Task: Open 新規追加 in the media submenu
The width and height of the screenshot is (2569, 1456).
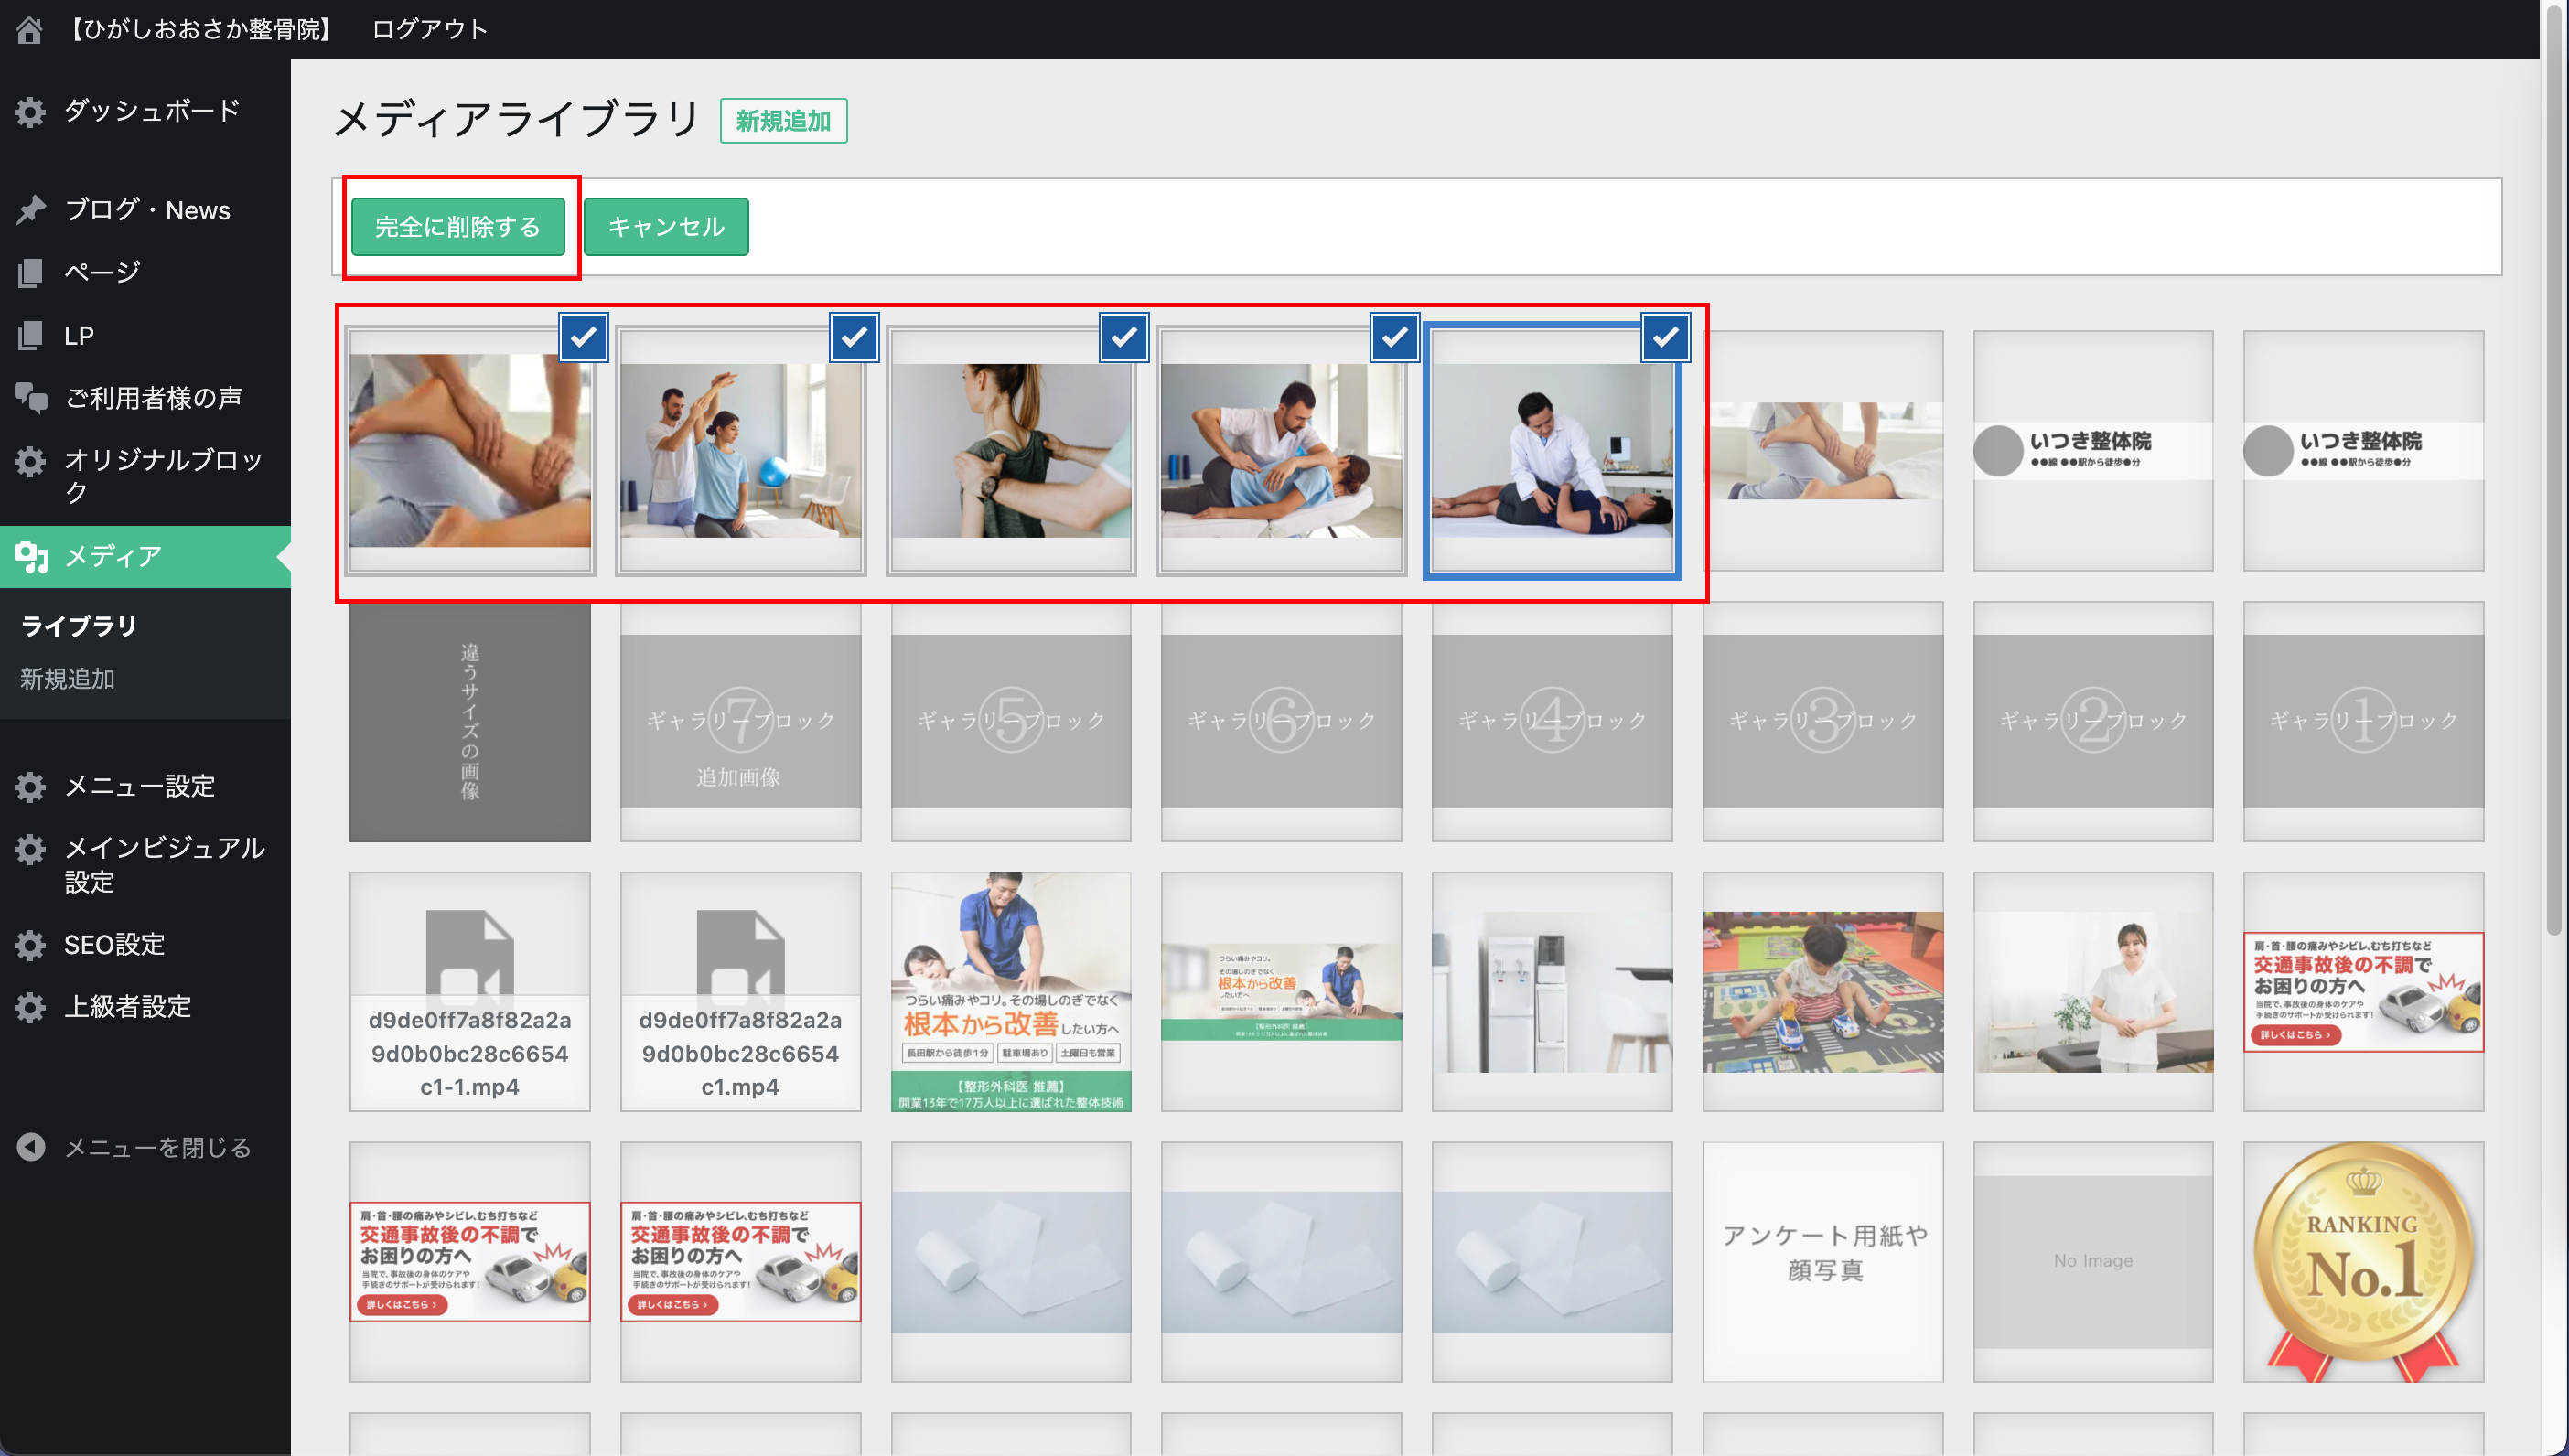Action: (67, 679)
